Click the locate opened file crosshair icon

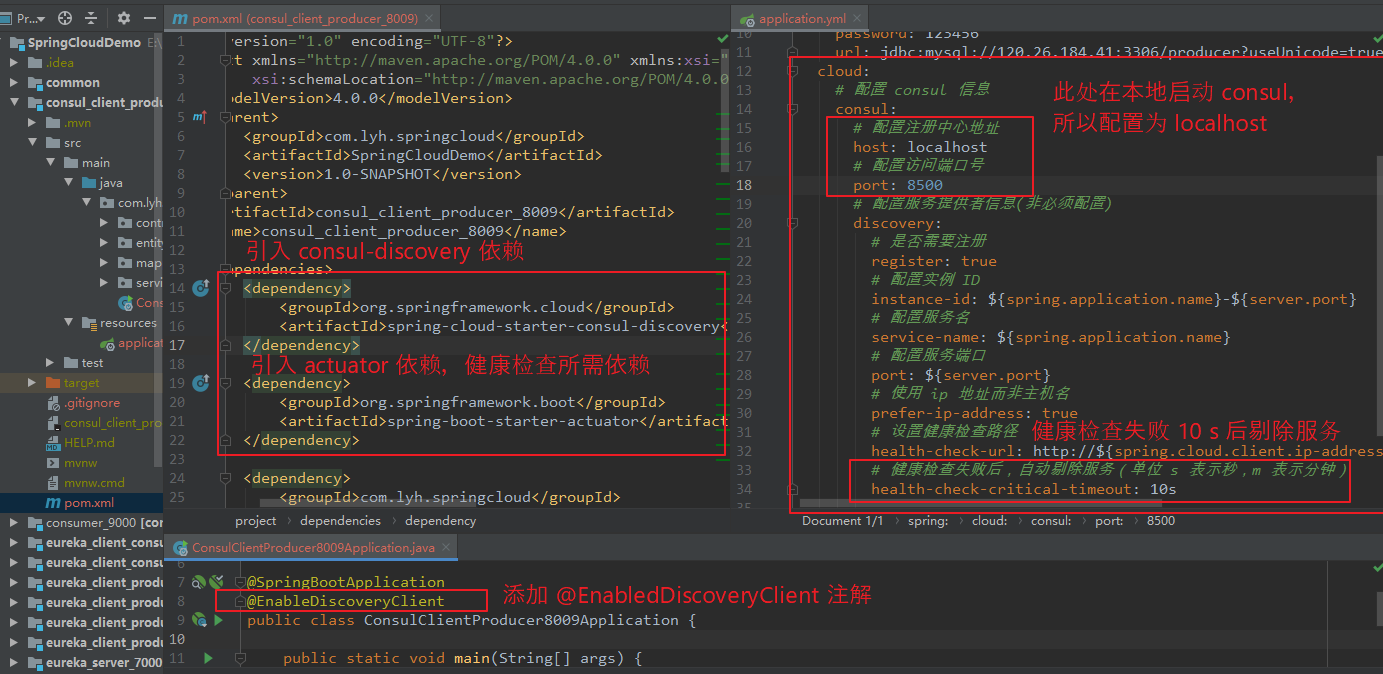click(x=65, y=18)
